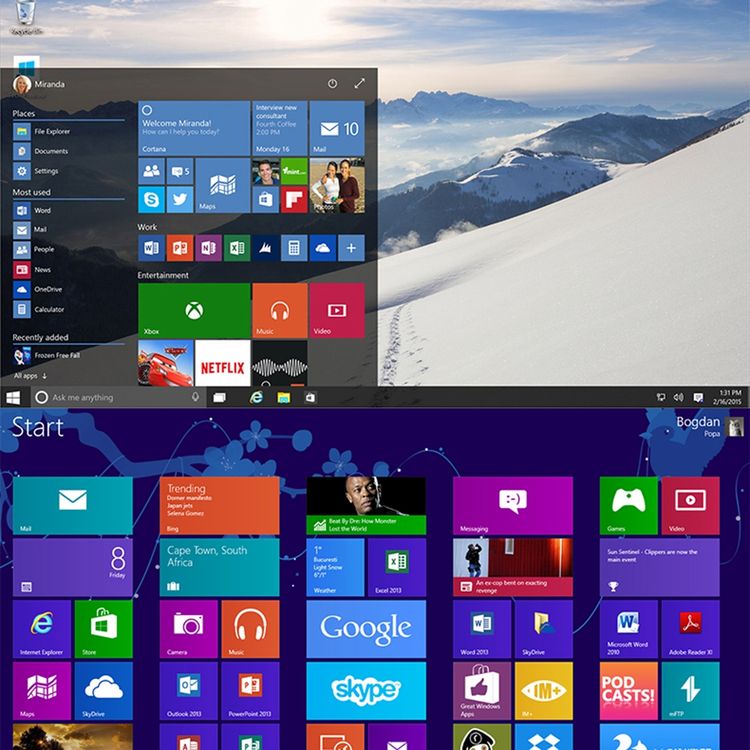Launch the green Xbox tile
Screen dimensions: 750x750
click(194, 310)
